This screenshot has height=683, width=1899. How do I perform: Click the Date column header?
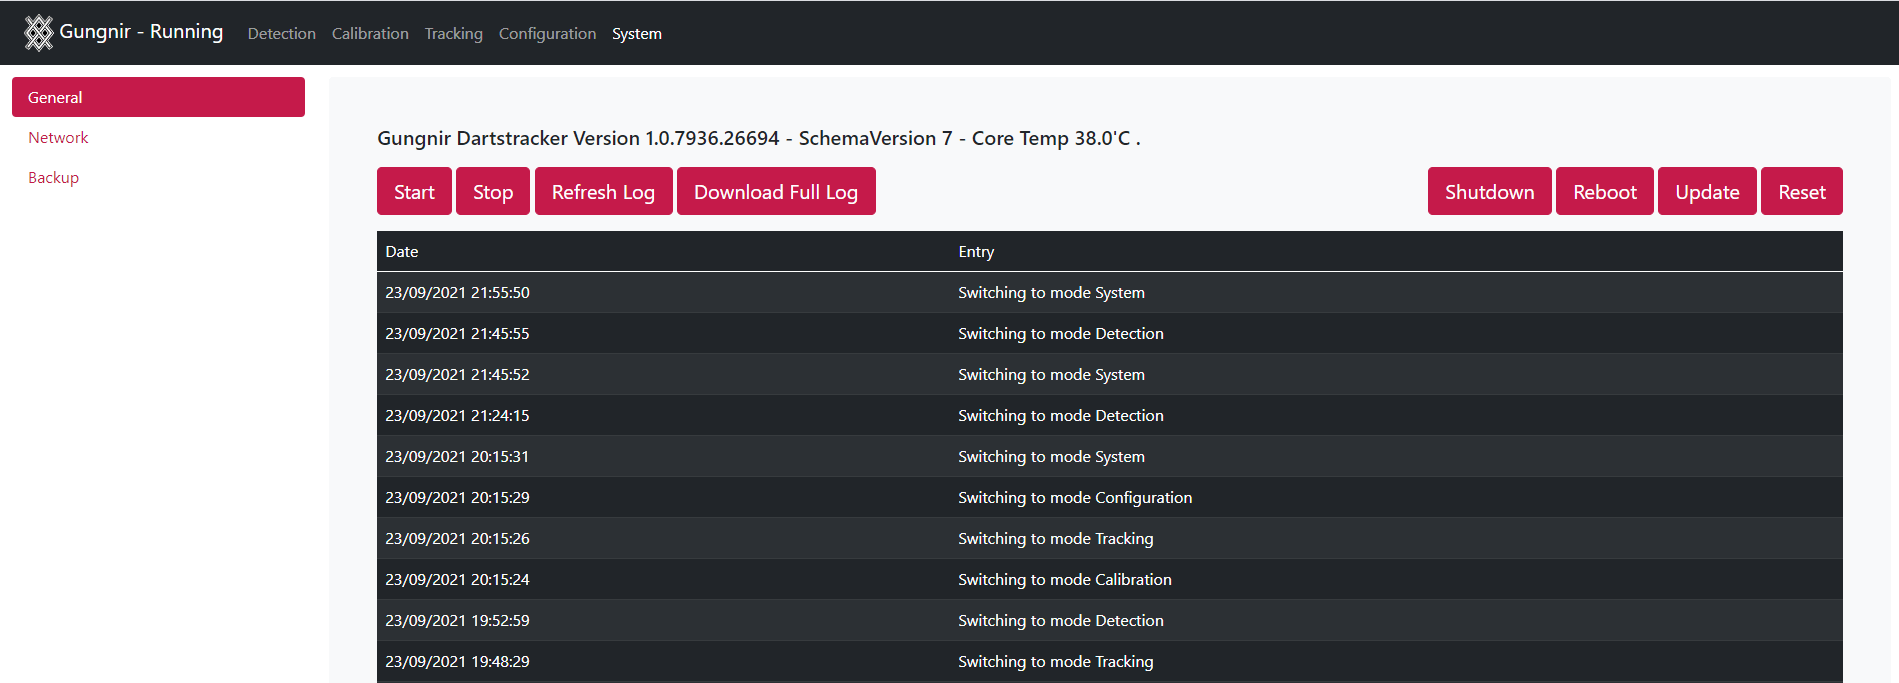(402, 252)
